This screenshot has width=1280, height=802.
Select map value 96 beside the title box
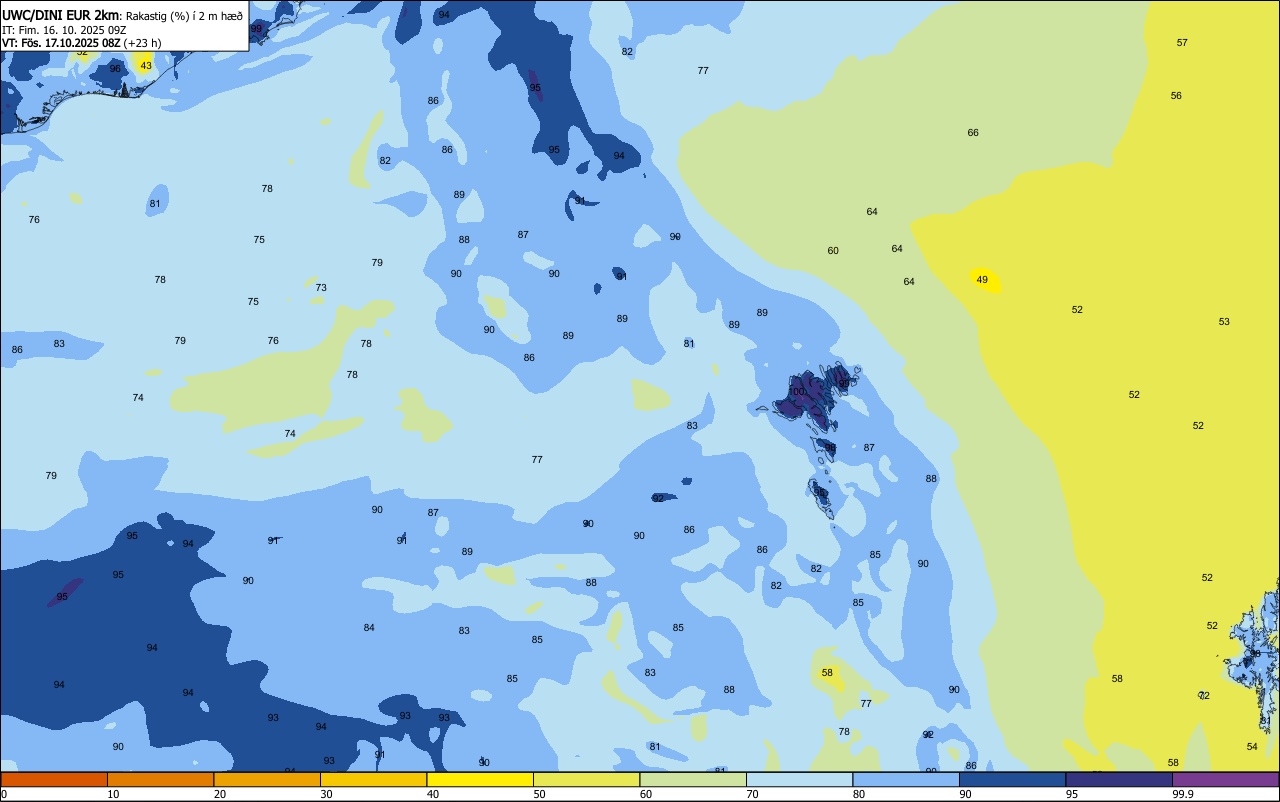pos(115,69)
